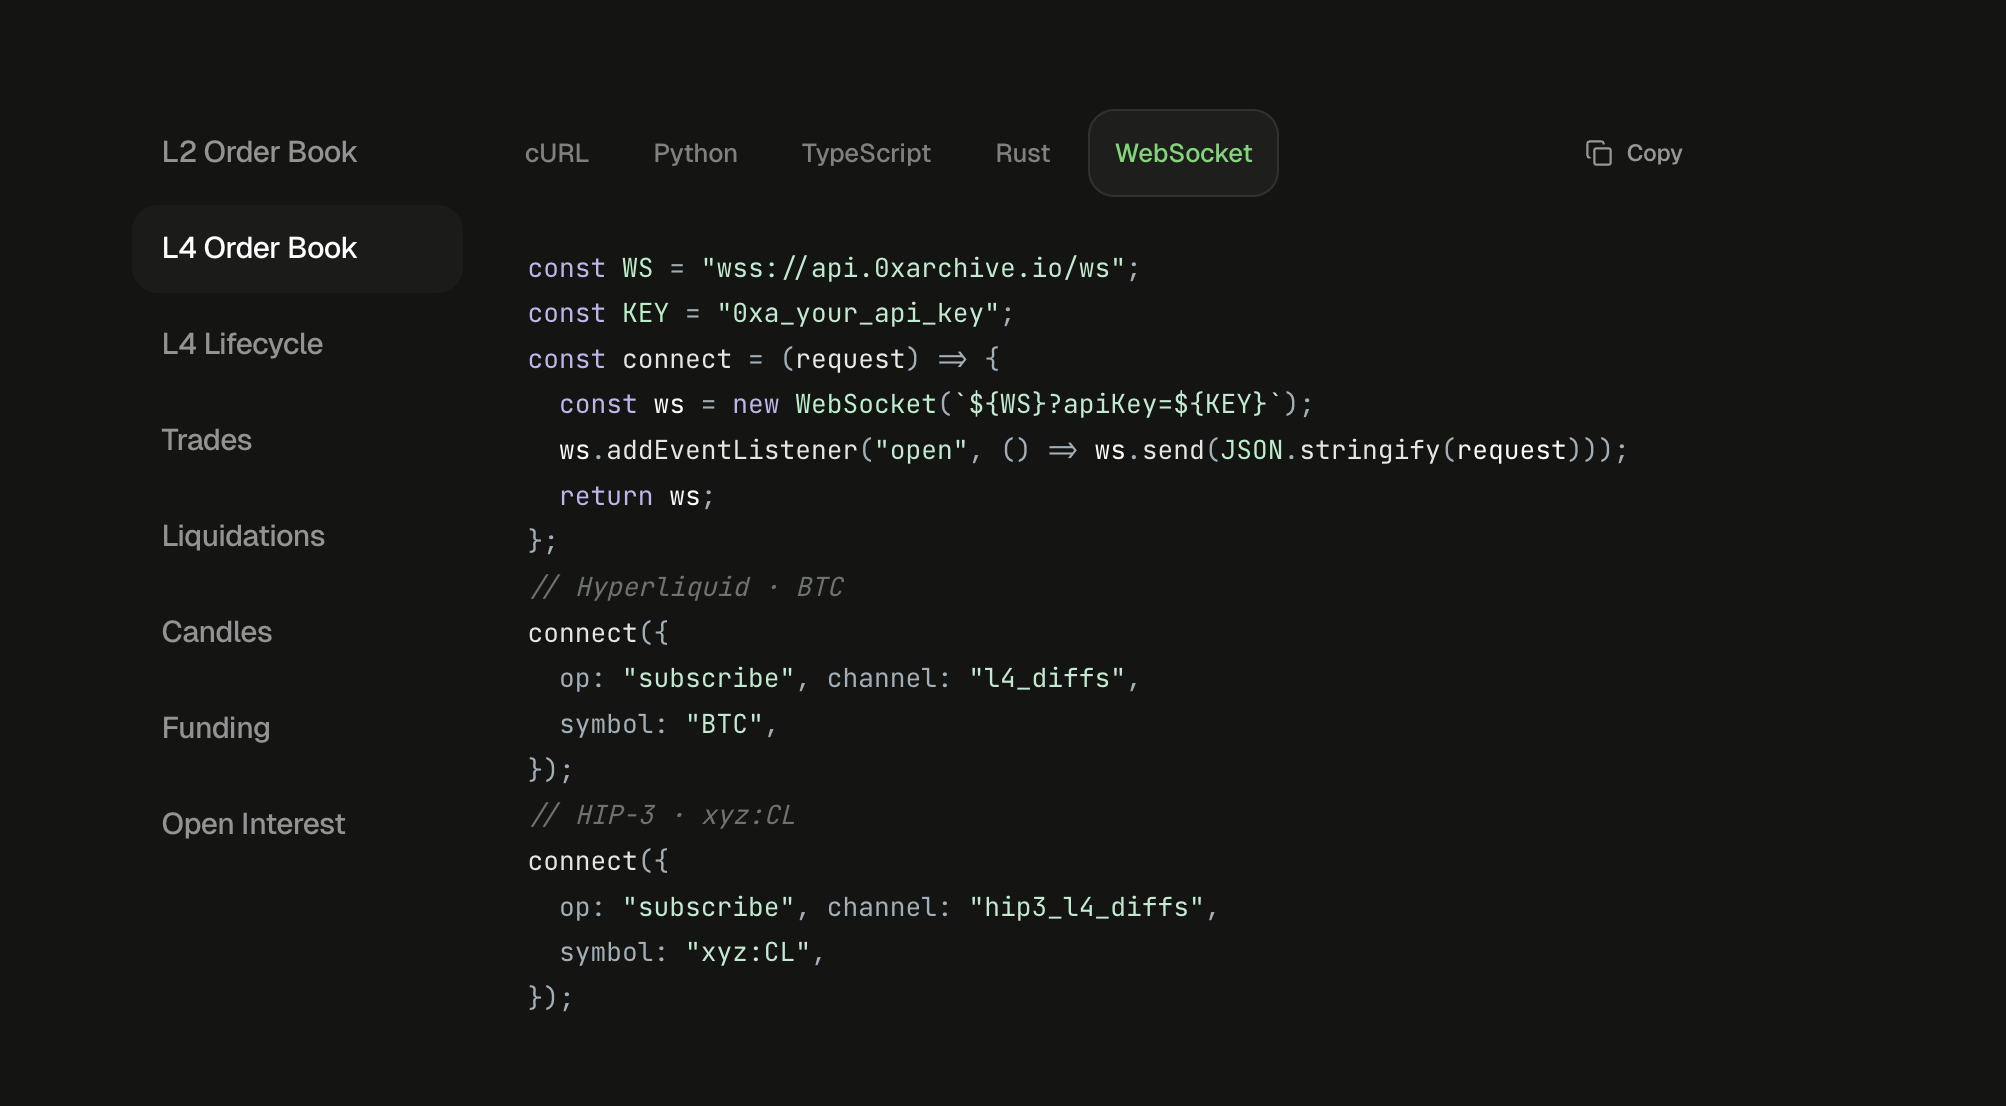
Task: Select Candles from the sidebar
Action: [217, 632]
